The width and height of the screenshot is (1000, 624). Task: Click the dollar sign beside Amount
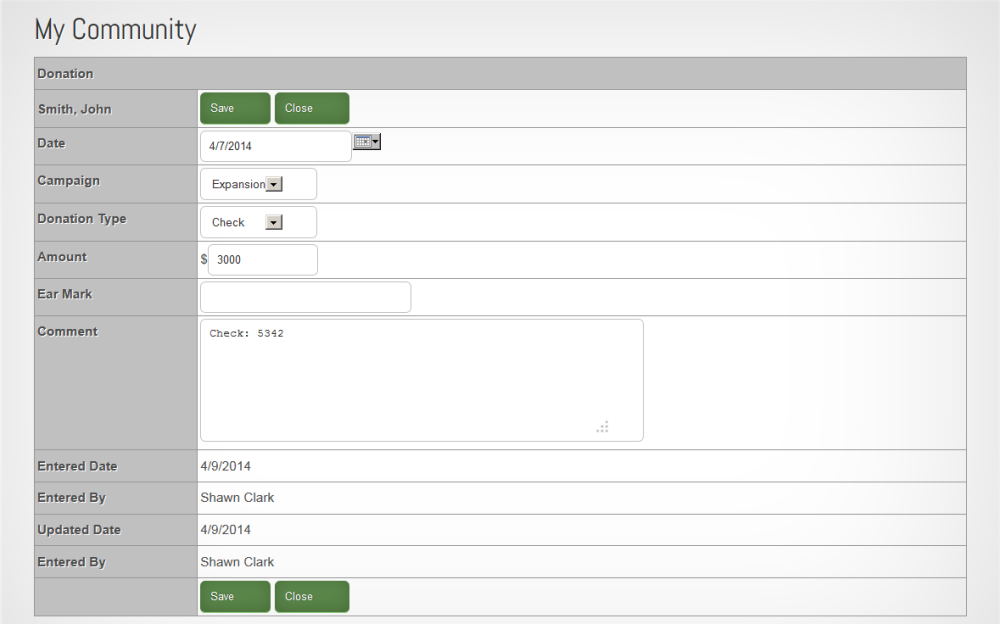204,260
